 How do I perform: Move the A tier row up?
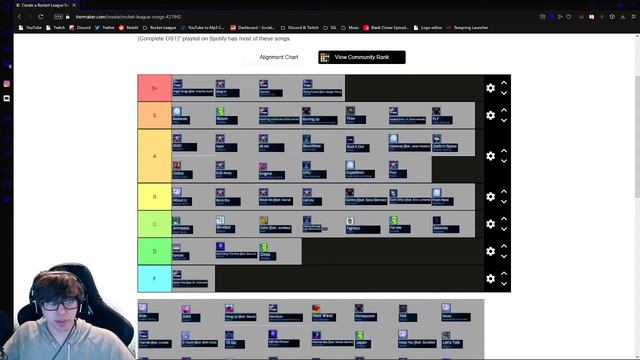pos(504,151)
